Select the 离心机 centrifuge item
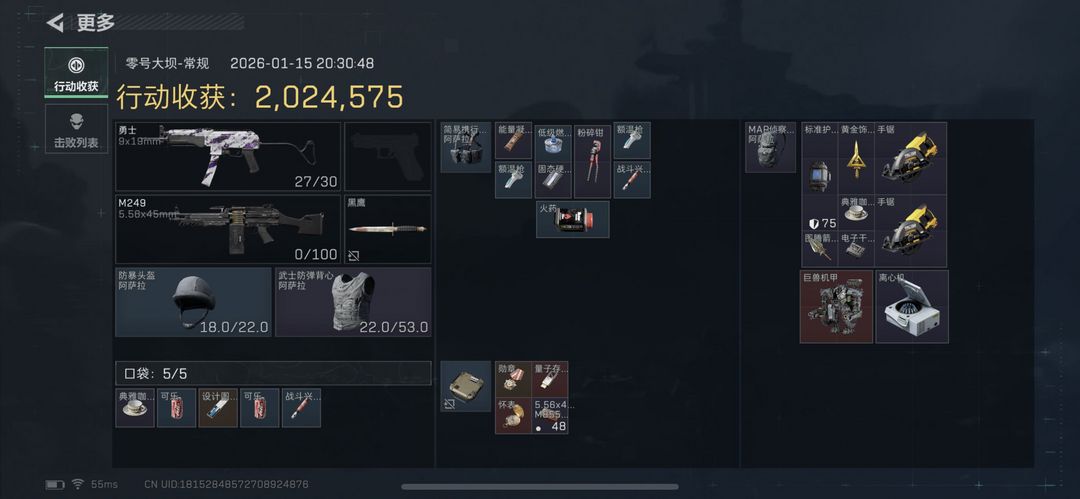The height and width of the screenshot is (499, 1080). [x=912, y=306]
